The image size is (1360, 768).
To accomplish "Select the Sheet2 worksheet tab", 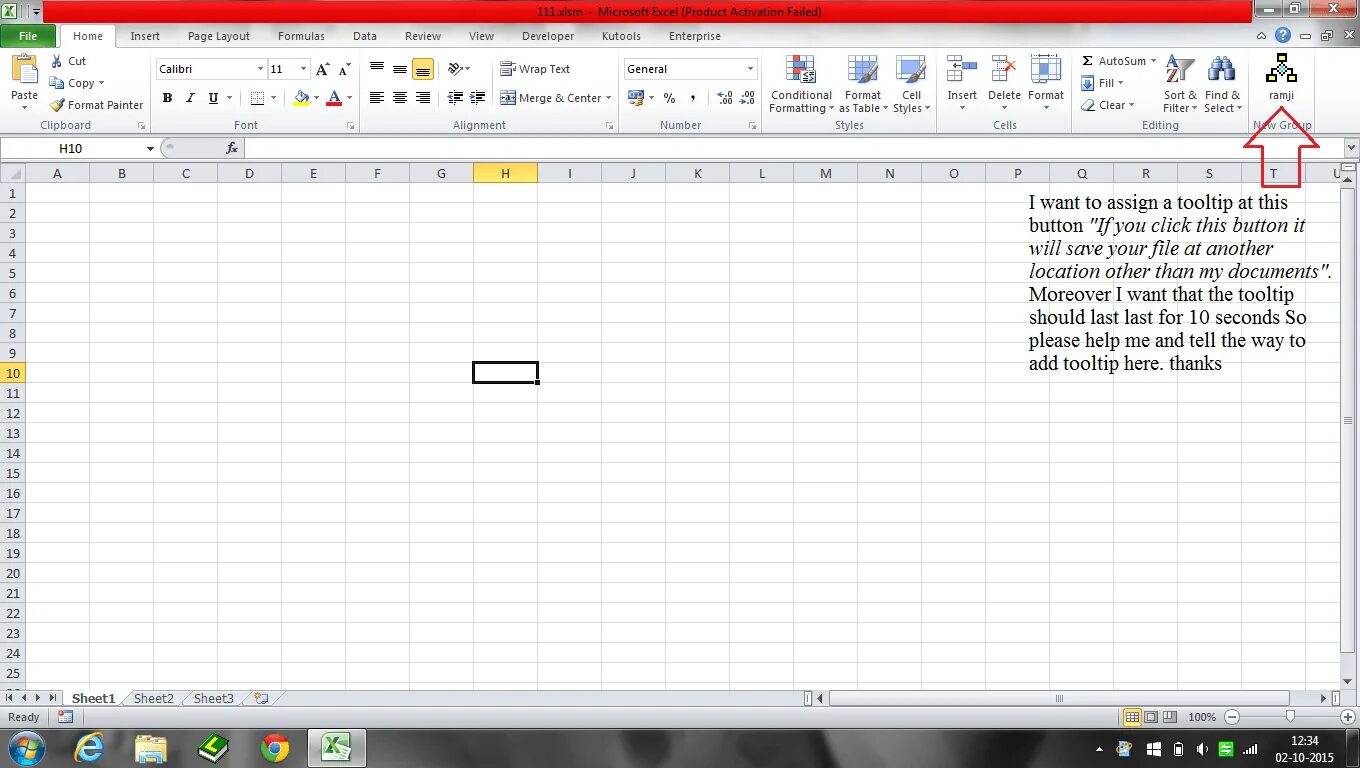I will pyautogui.click(x=154, y=698).
